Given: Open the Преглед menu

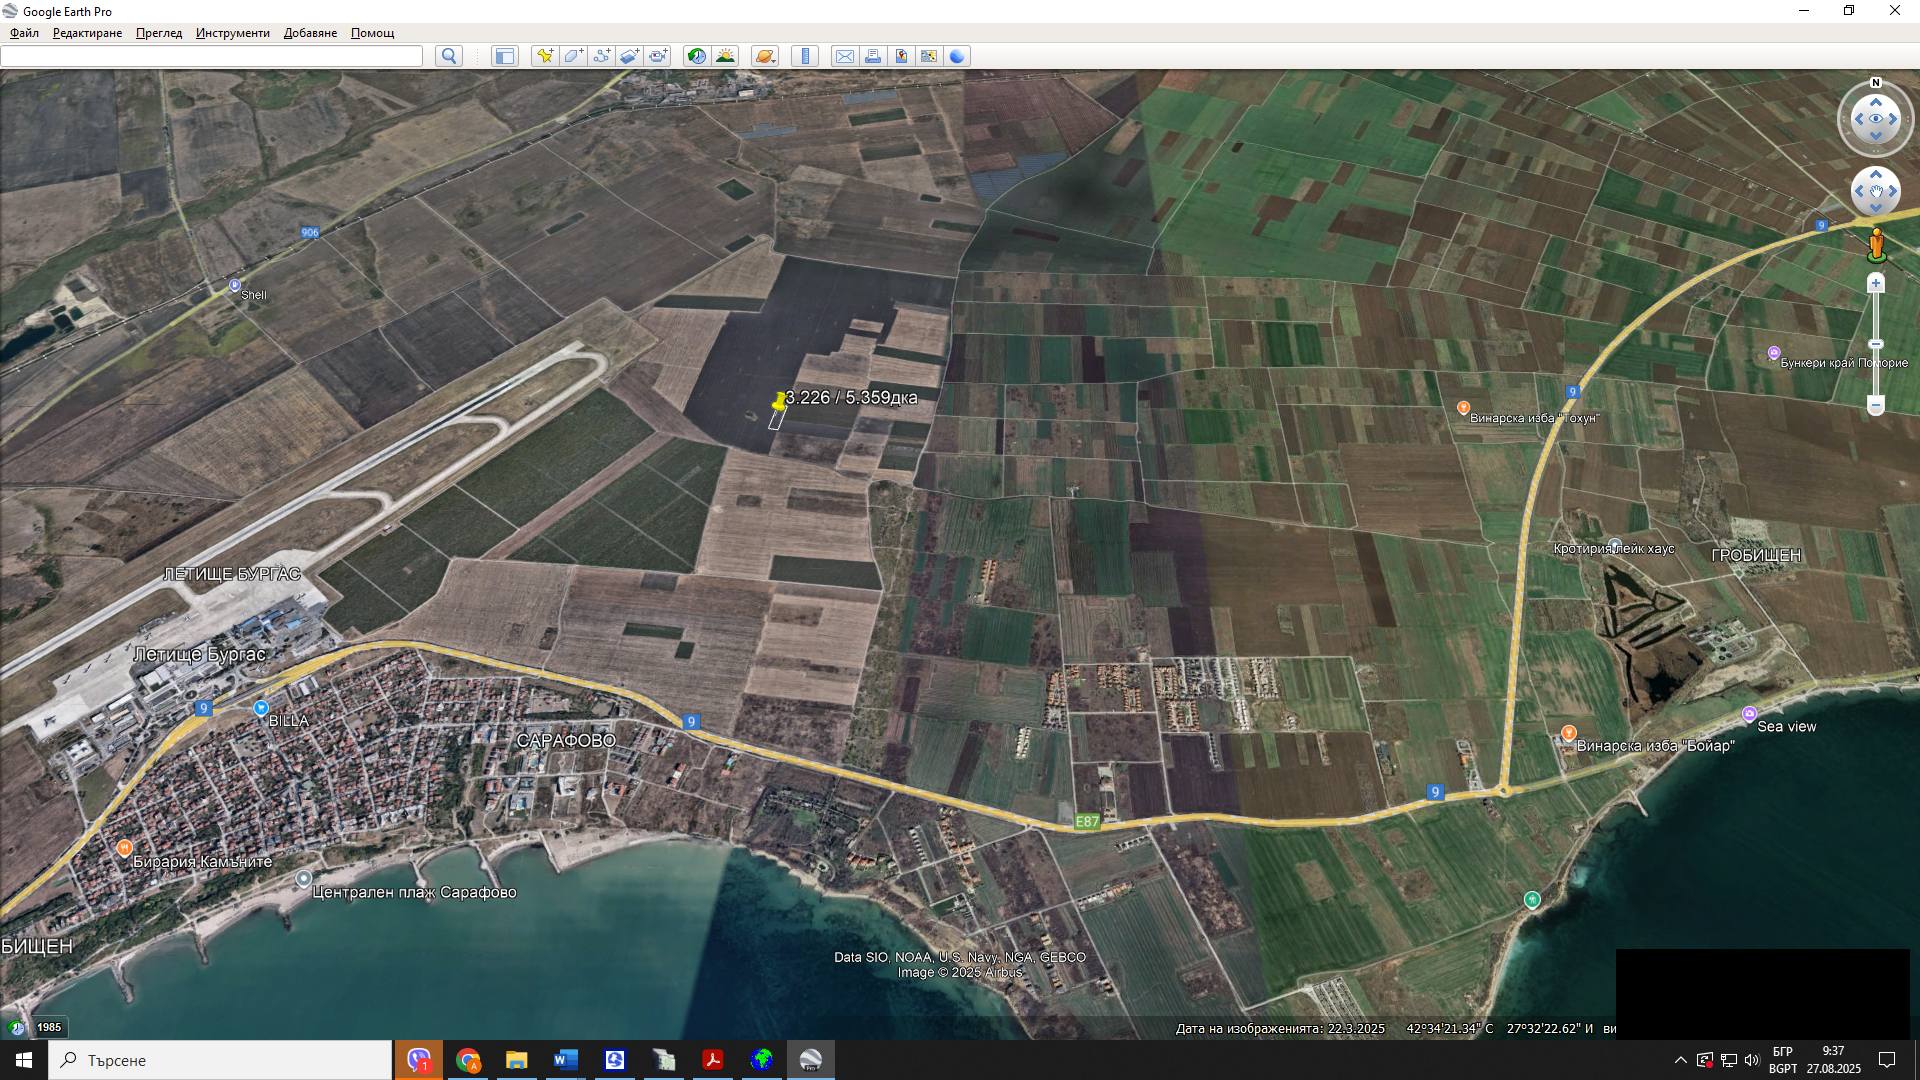Looking at the screenshot, I should pos(159,33).
